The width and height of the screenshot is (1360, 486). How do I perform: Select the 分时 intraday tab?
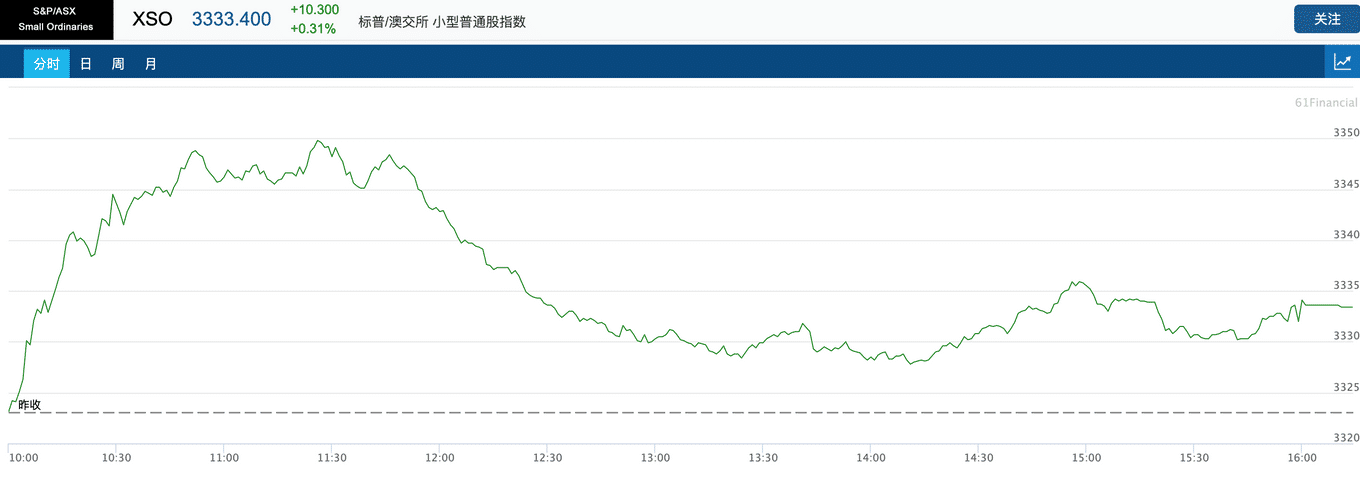tap(47, 63)
